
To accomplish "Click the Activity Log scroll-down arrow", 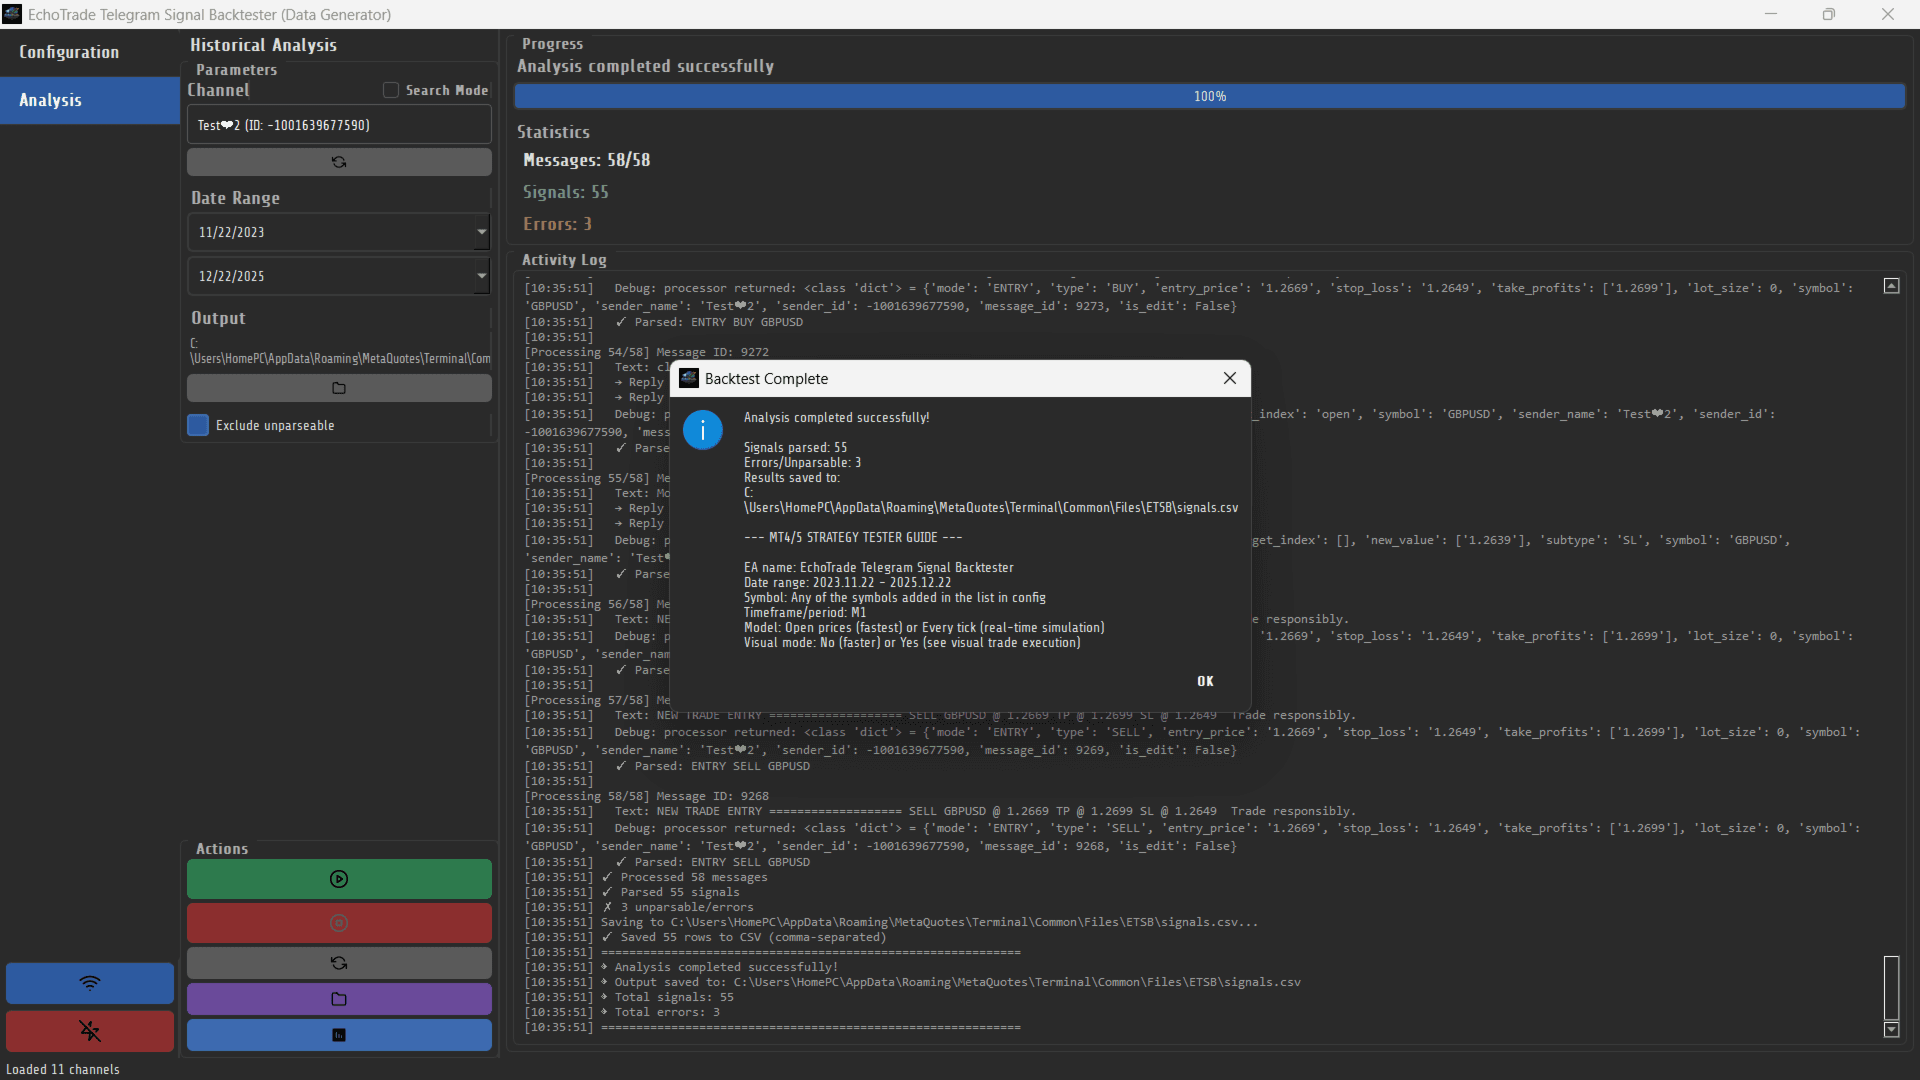I will (1891, 1029).
